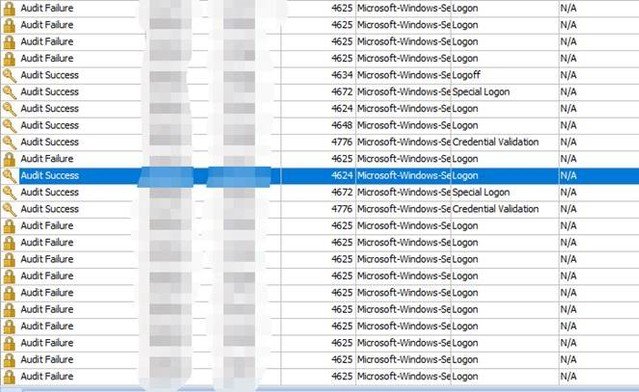The width and height of the screenshot is (639, 392).
Task: Click the key icon on the Credential Validation row beneath event 4648
Action: pos(9,142)
